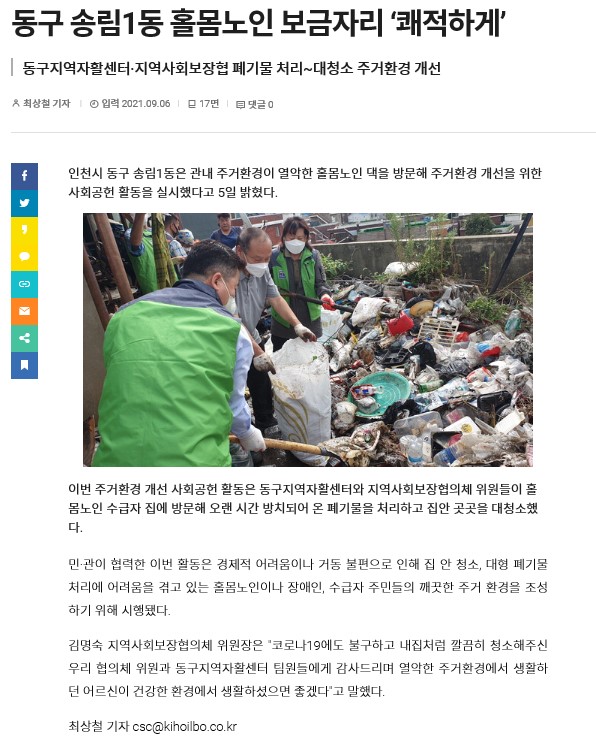Email the article using envelope icon
The height and width of the screenshot is (744, 596).
click(x=24, y=311)
